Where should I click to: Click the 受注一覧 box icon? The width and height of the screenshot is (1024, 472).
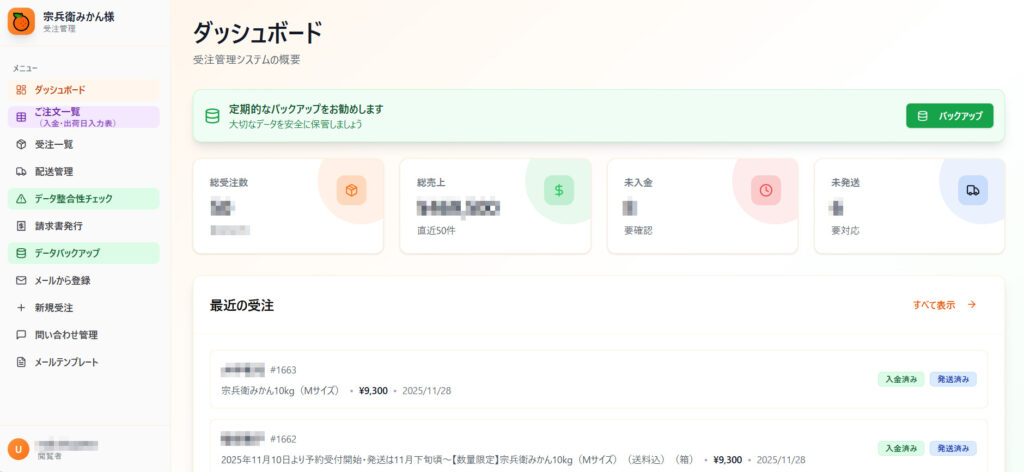(21, 144)
